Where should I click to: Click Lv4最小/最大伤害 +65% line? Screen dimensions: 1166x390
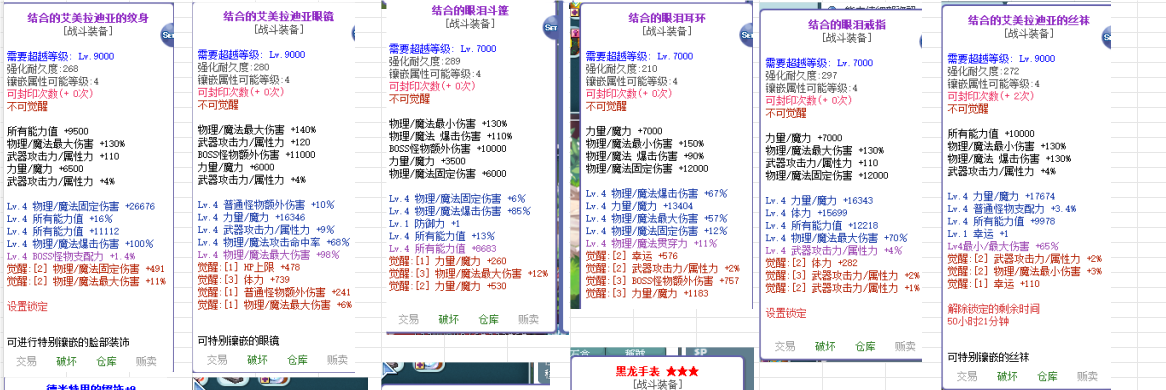click(1003, 246)
